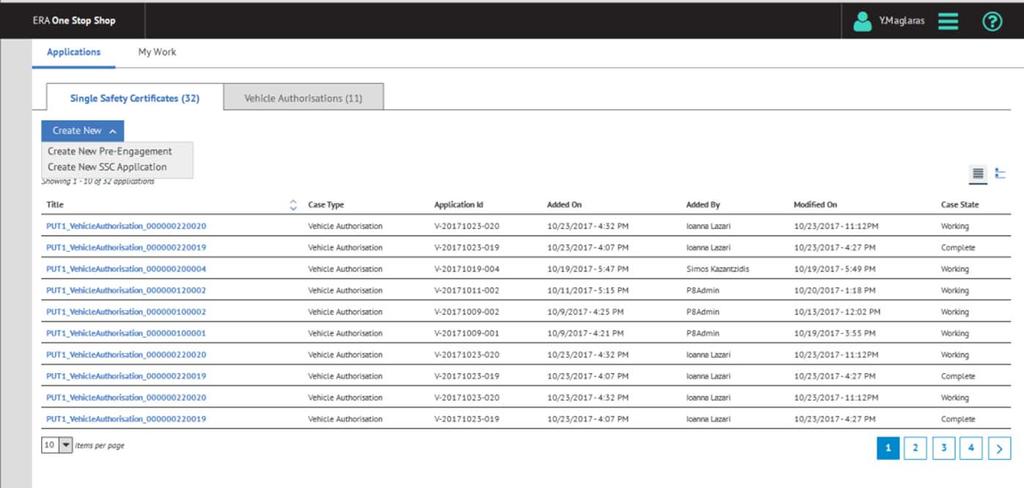Image resolution: width=1024 pixels, height=488 pixels.
Task: Click the Y.Maglaras username
Action: click(901, 21)
